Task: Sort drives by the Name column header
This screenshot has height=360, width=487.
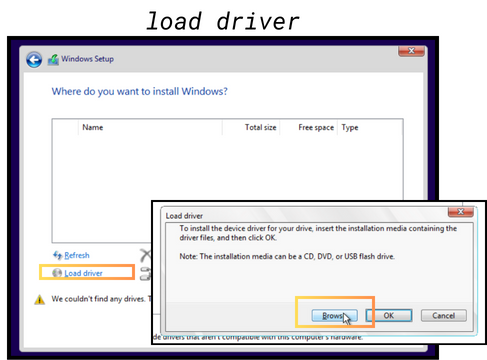Action: (150, 127)
